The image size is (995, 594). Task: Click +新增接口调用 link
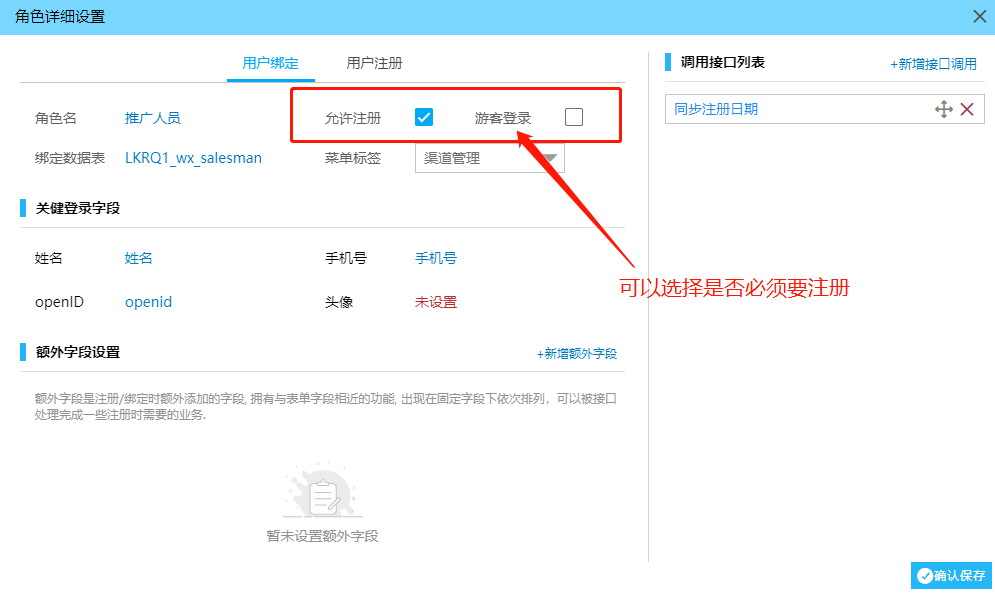click(x=933, y=64)
